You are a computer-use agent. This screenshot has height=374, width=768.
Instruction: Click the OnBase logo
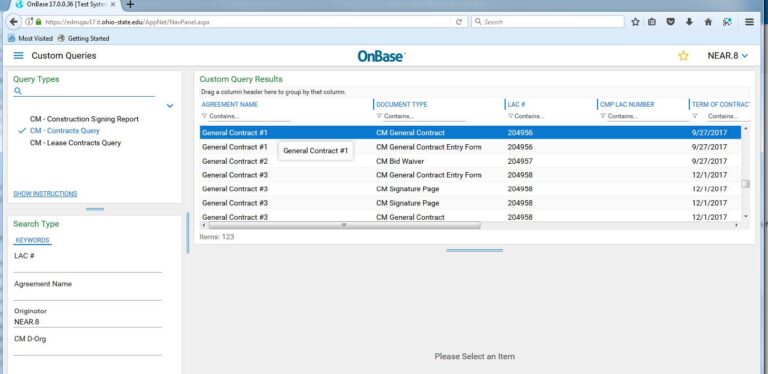[381, 56]
